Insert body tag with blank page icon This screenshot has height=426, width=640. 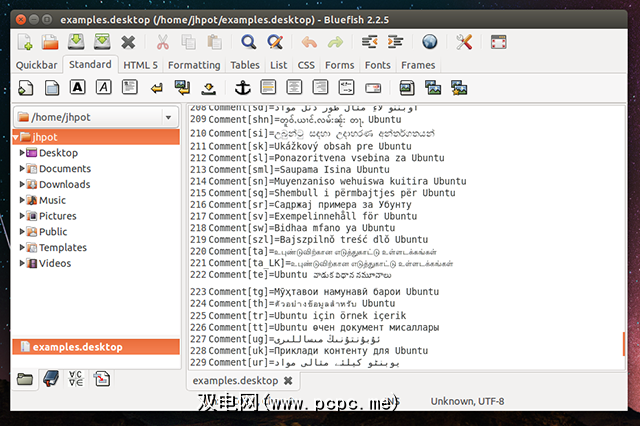(x=52, y=88)
